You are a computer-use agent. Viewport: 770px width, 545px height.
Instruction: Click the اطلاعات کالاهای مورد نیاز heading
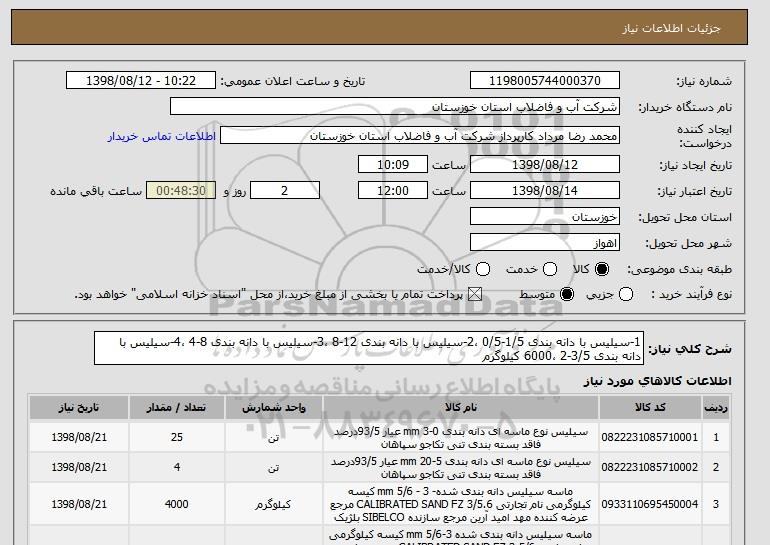coord(658,381)
